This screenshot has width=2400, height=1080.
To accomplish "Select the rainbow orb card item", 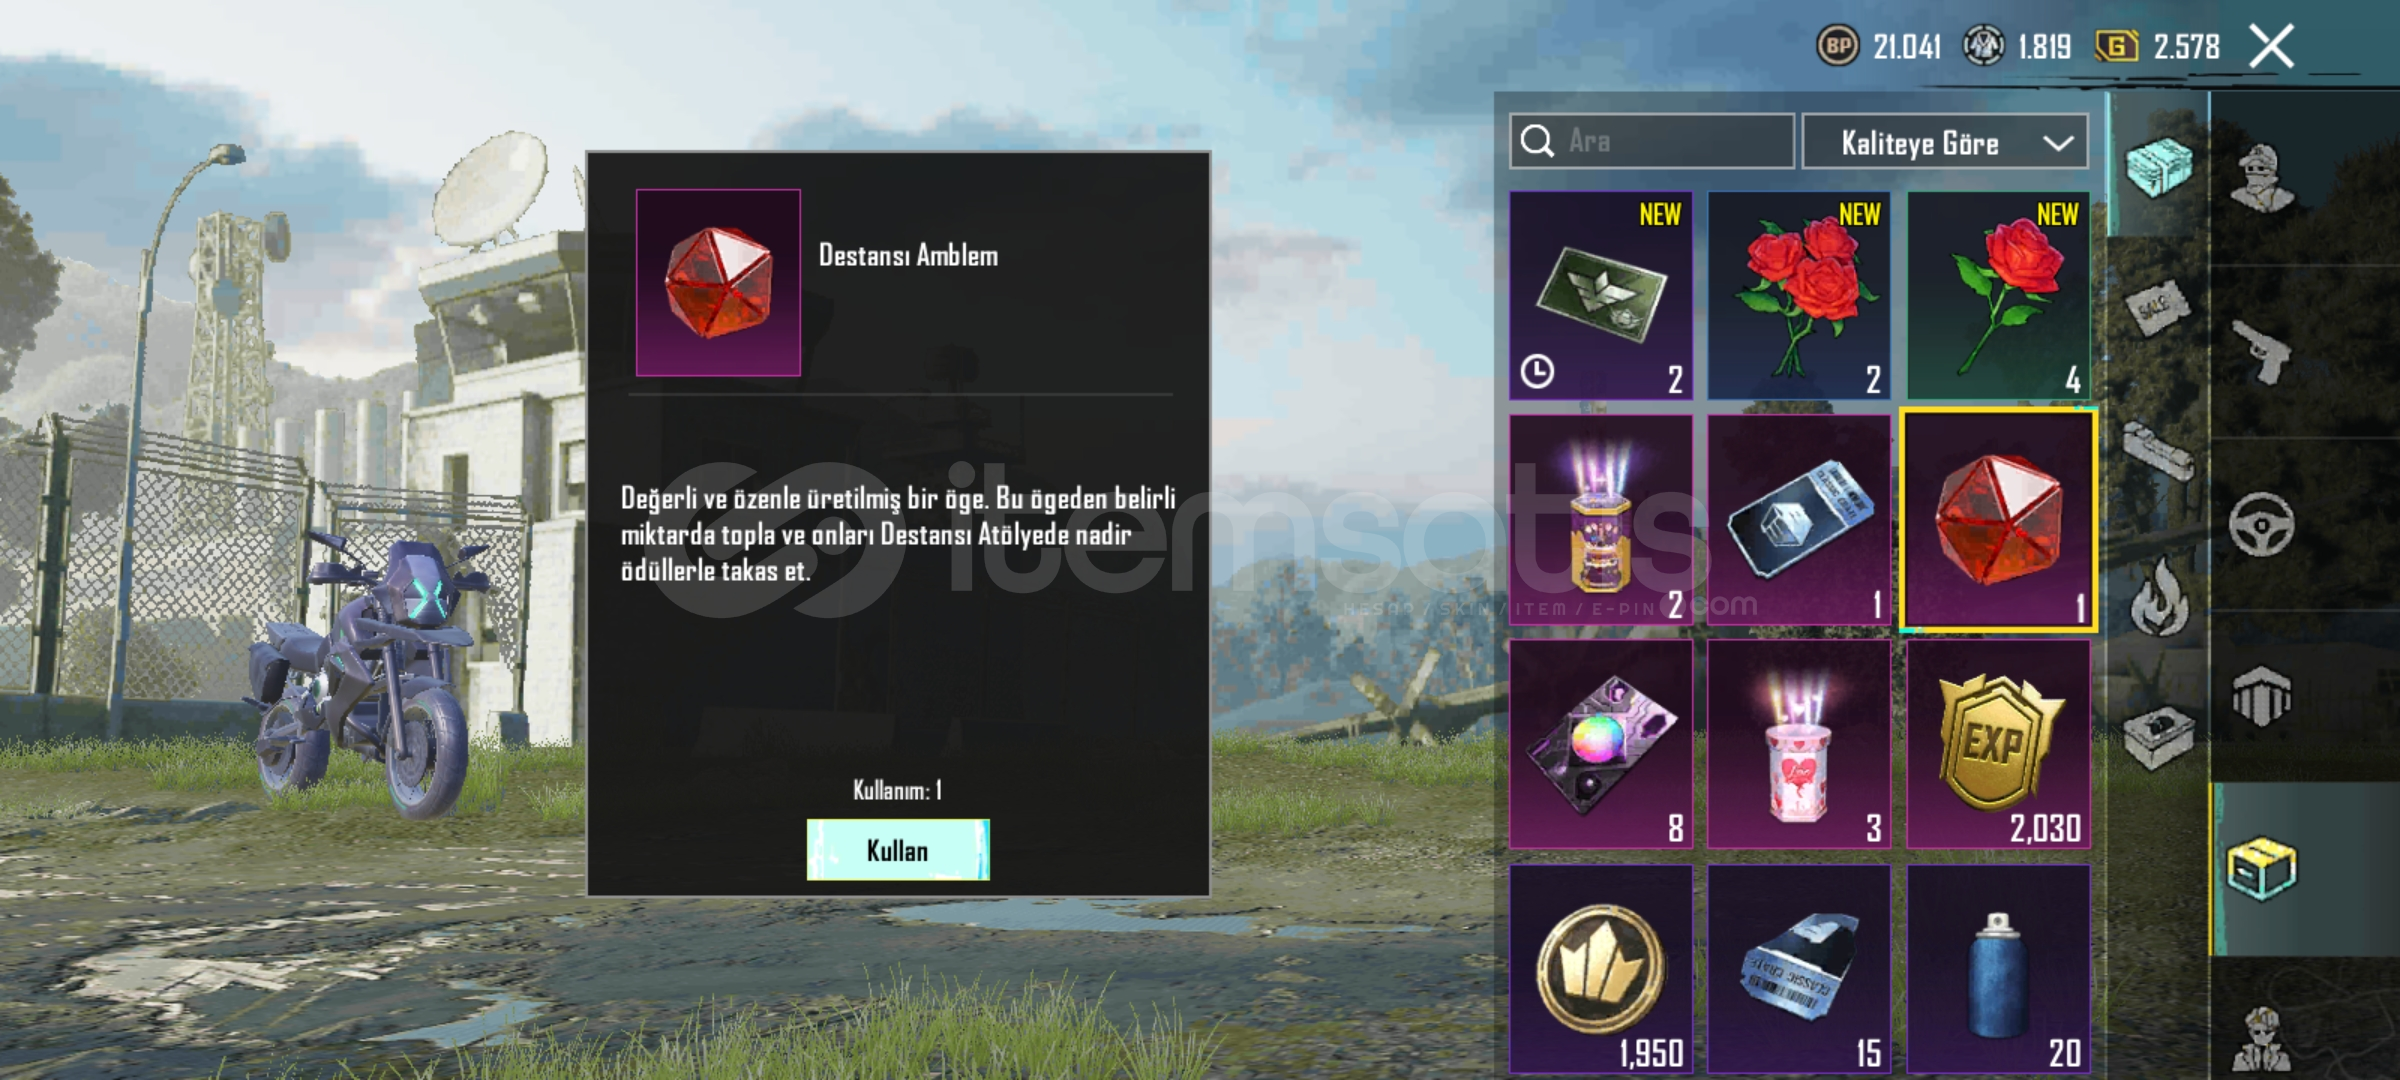I will [x=1601, y=745].
